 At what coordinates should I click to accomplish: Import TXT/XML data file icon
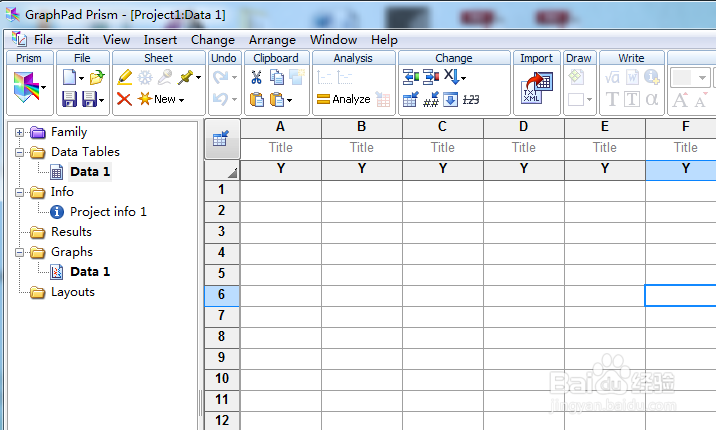click(x=537, y=87)
